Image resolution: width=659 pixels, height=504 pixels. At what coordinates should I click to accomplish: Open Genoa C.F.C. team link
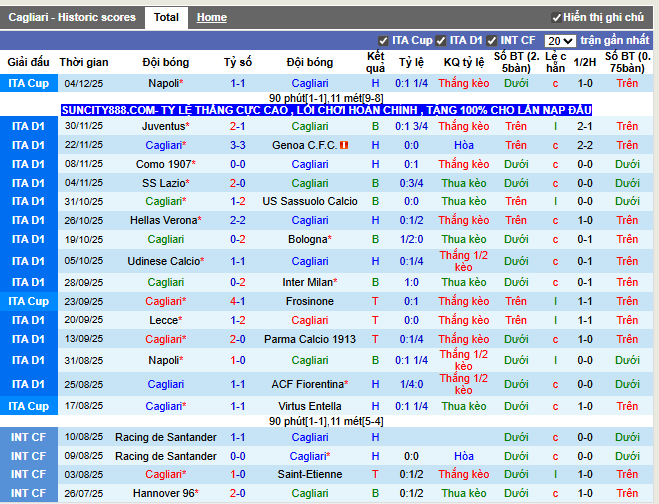(x=305, y=145)
